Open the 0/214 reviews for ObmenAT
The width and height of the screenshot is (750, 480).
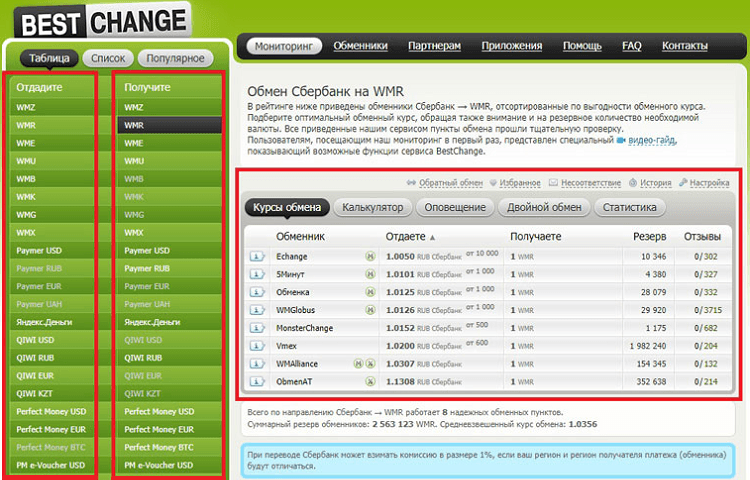click(x=706, y=382)
